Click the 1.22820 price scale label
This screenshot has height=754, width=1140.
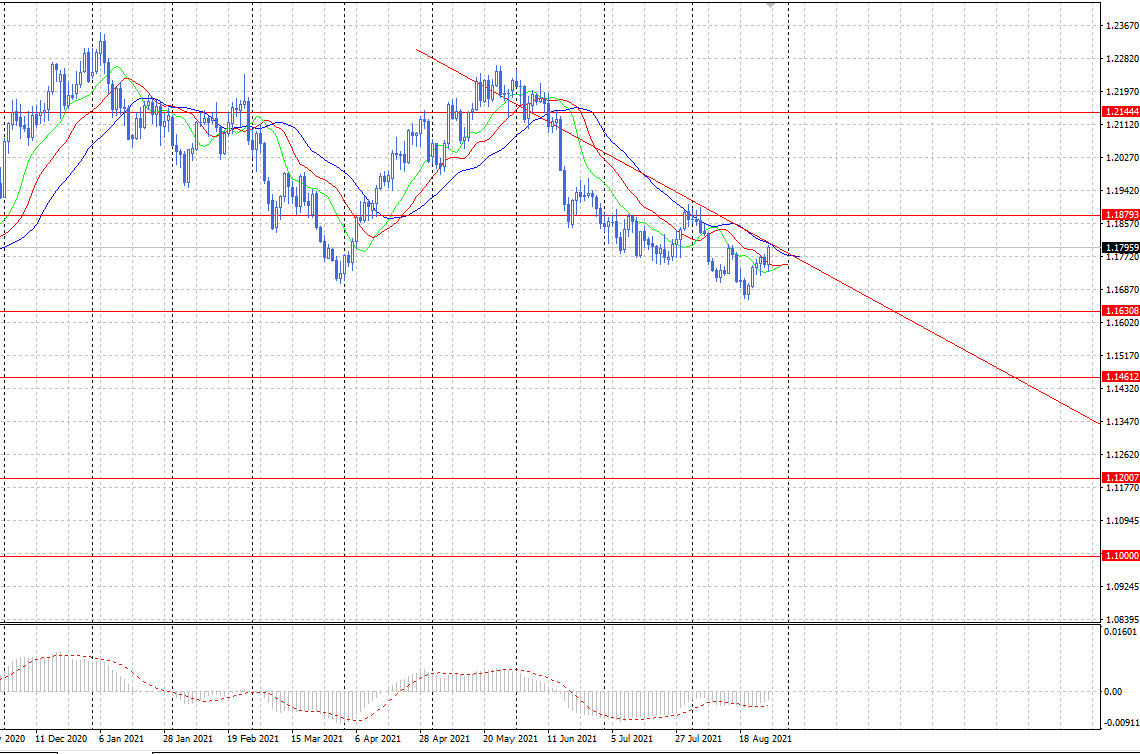point(1122,59)
